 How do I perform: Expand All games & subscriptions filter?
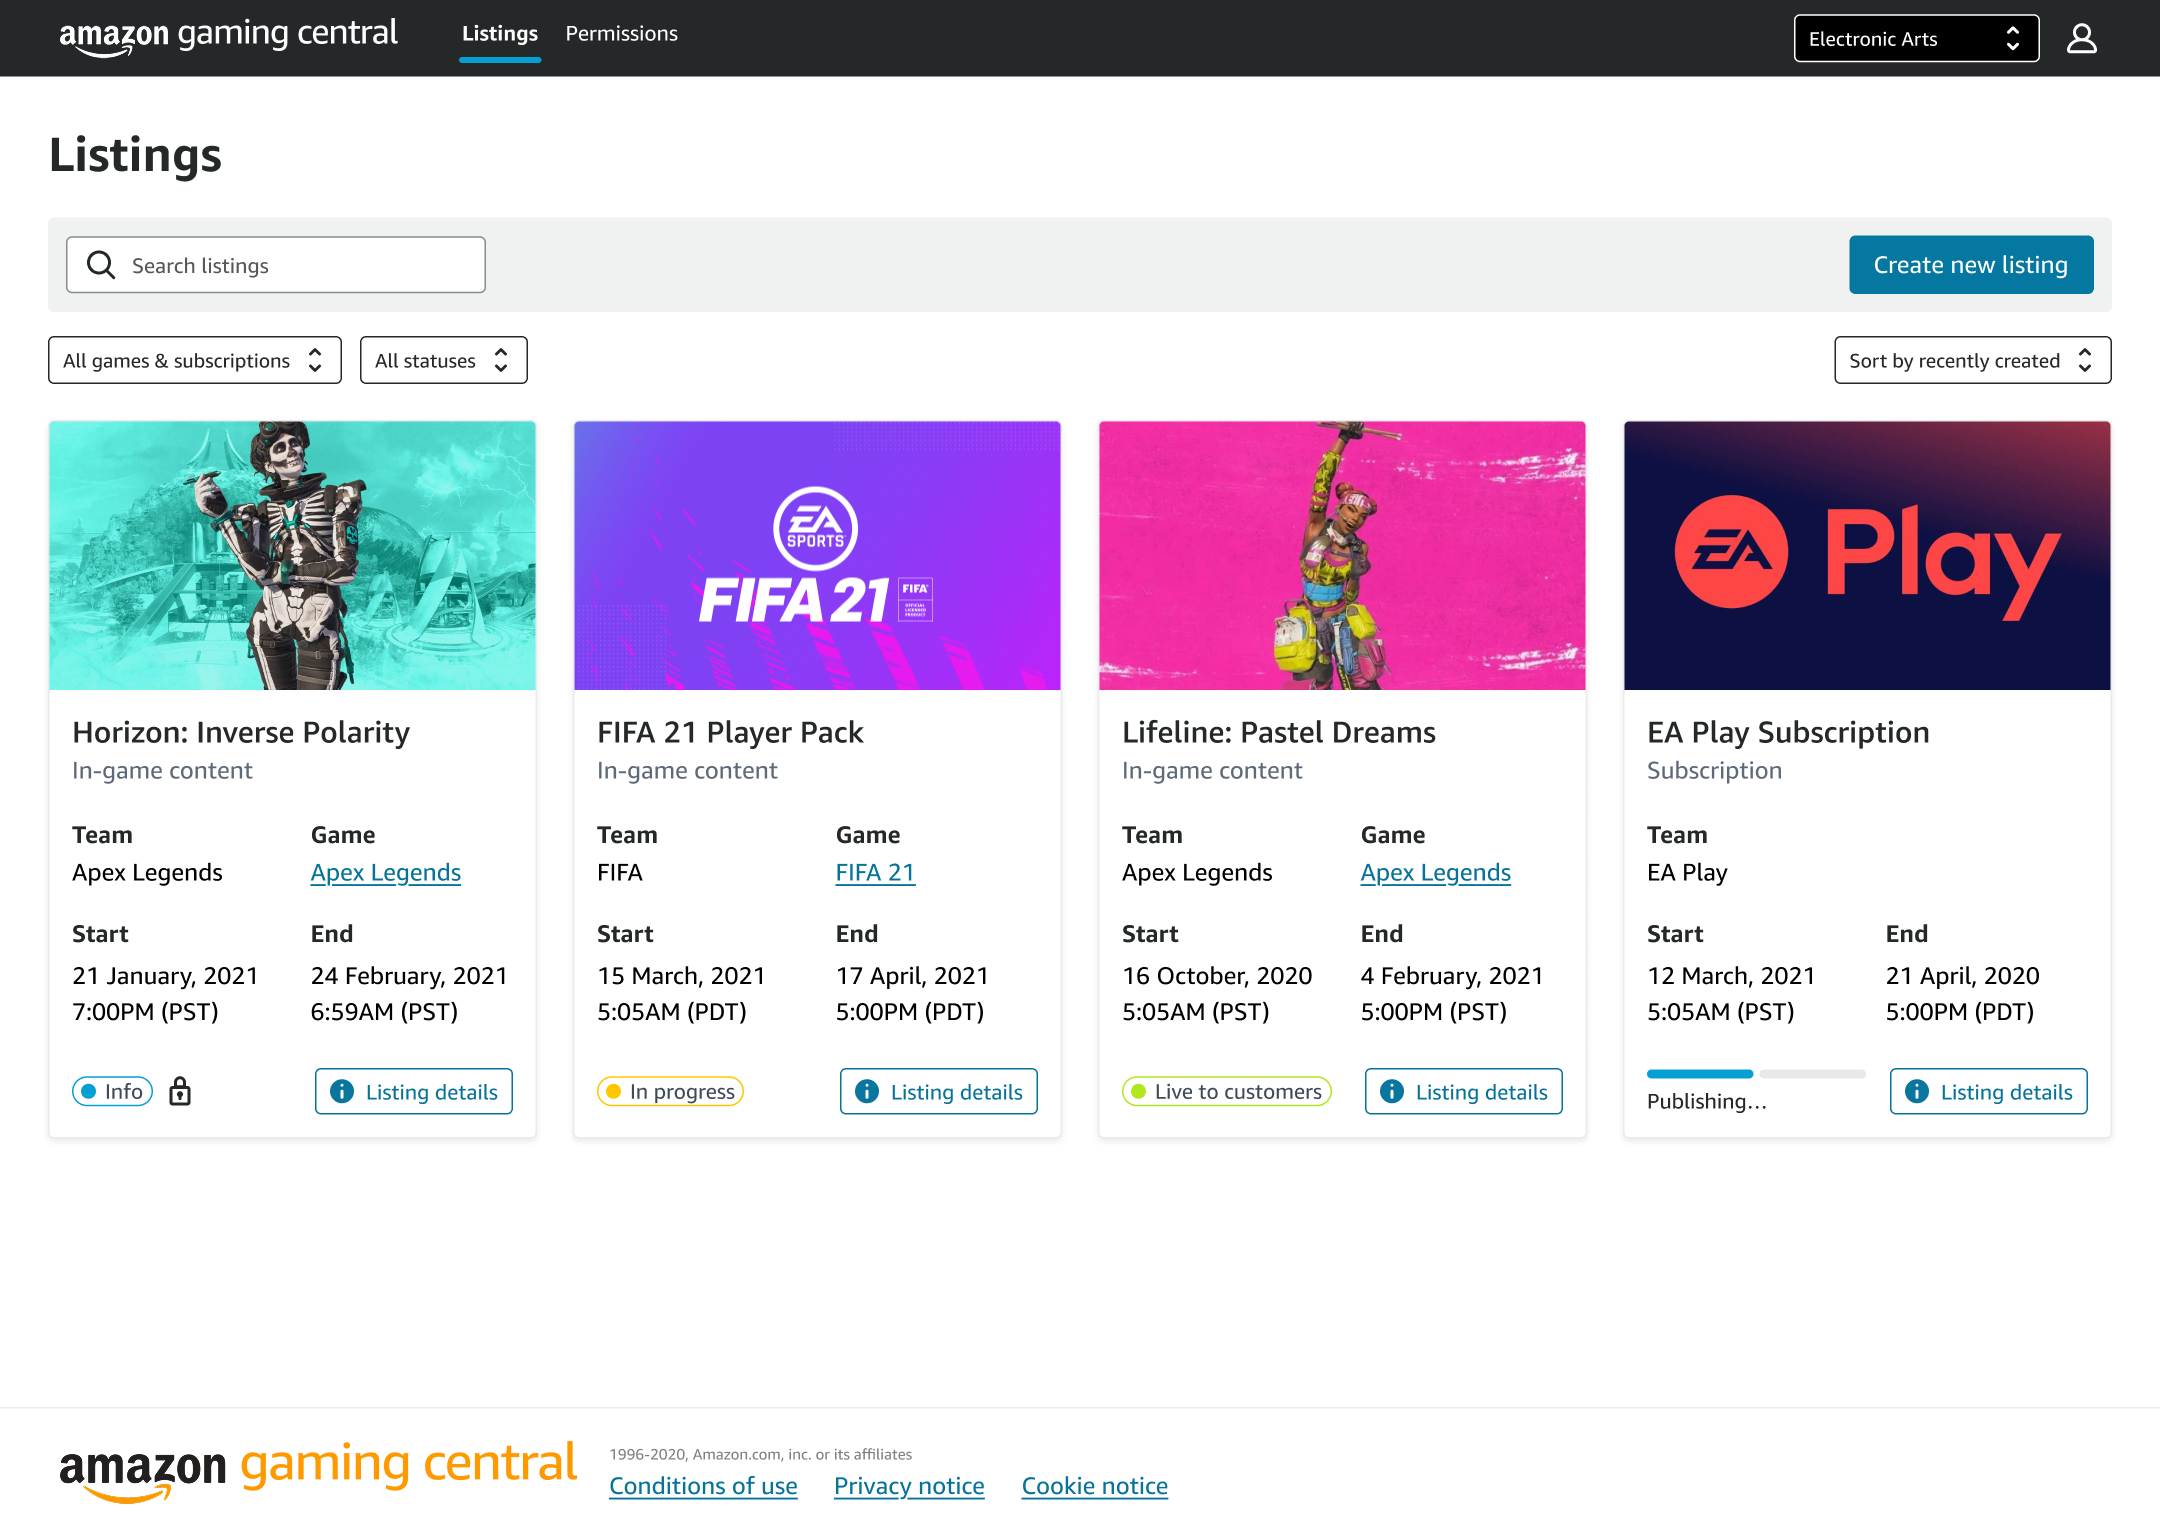point(195,360)
